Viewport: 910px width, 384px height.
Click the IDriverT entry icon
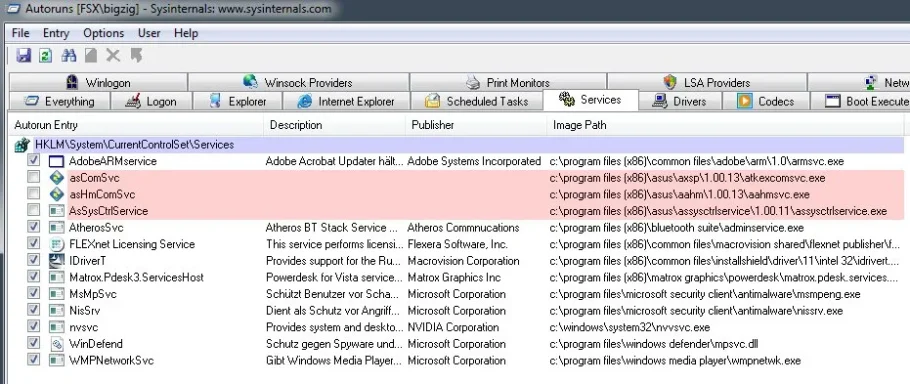(x=56, y=261)
